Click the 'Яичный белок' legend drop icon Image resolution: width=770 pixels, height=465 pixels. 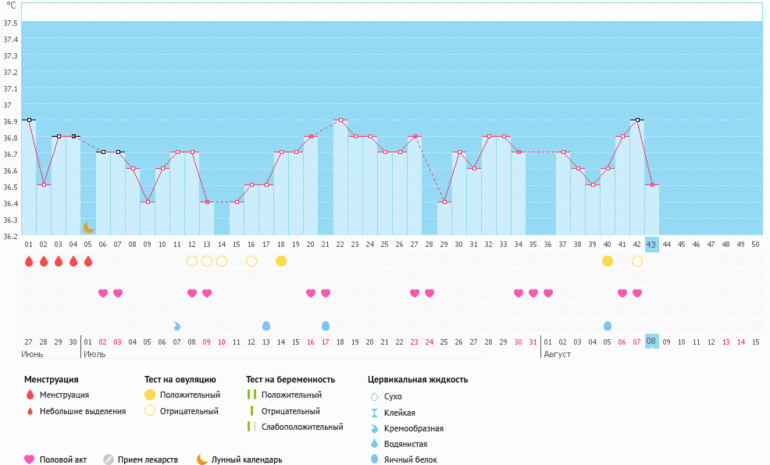click(374, 458)
